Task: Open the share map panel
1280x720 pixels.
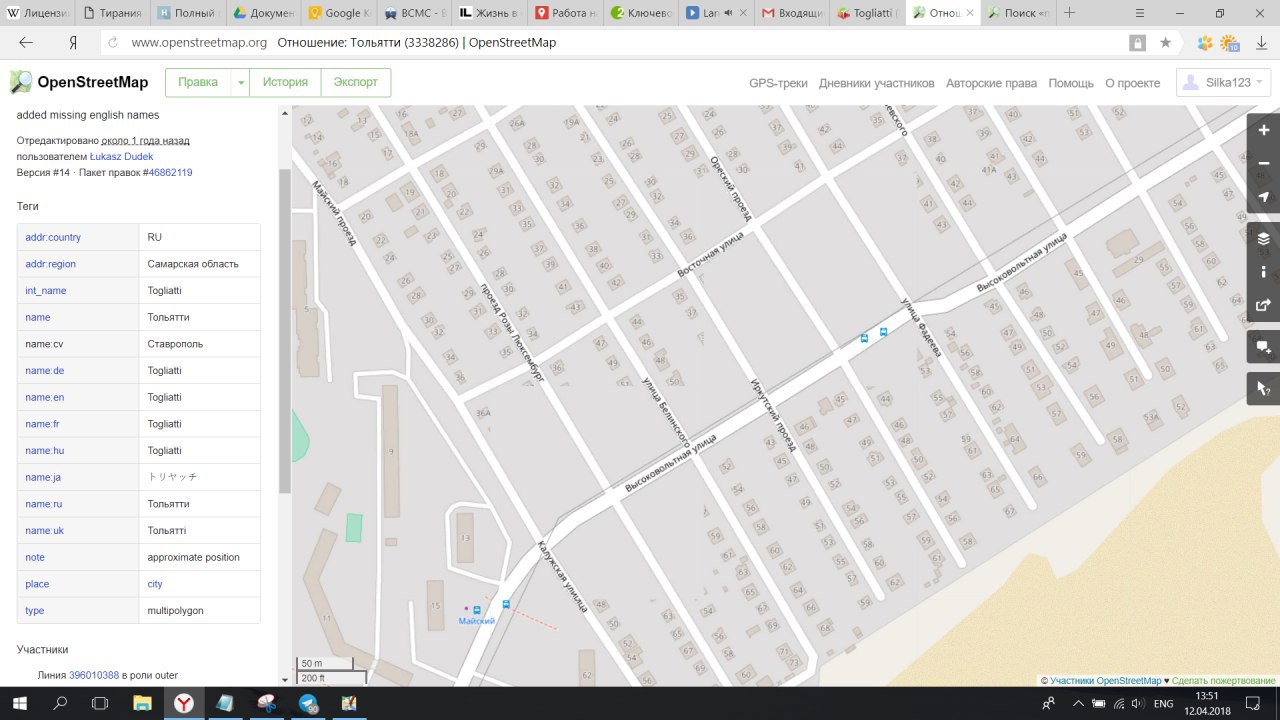Action: [x=1264, y=305]
